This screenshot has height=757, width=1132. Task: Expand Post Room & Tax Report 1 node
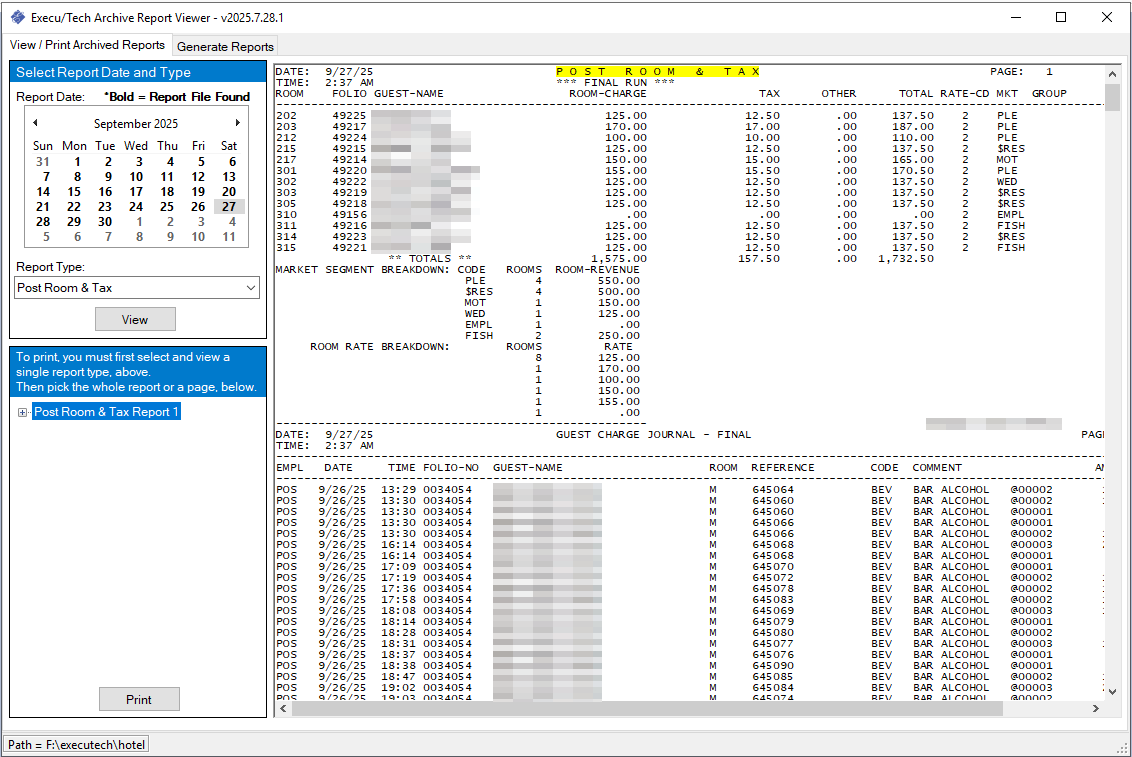pyautogui.click(x=23, y=412)
